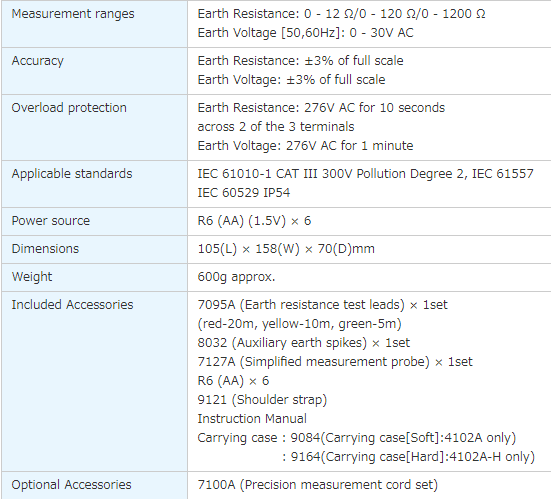The image size is (551, 499).
Task: Click the Earth Resistance range text
Action: [342, 14]
